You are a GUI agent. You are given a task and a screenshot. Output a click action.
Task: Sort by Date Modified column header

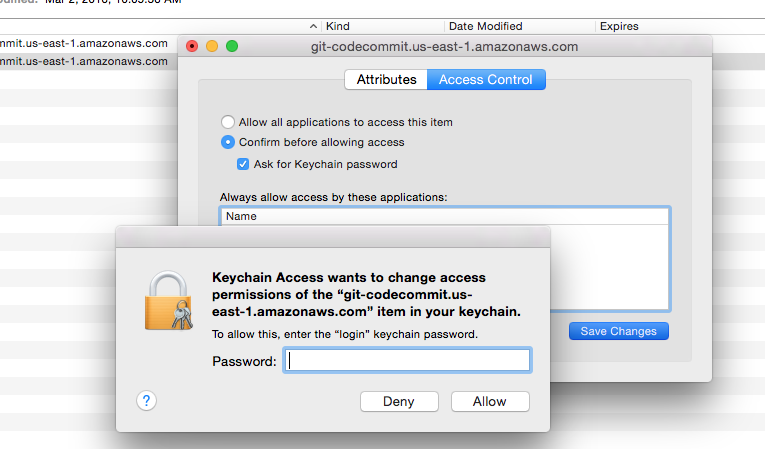click(x=485, y=26)
